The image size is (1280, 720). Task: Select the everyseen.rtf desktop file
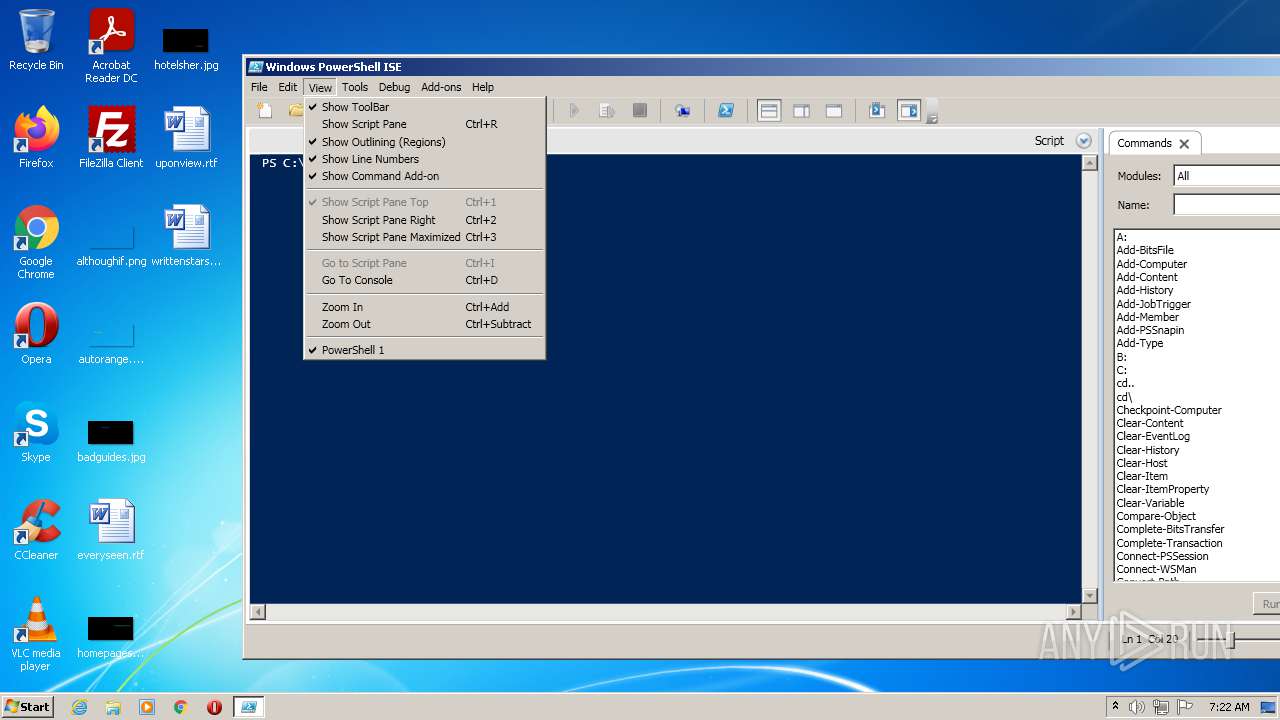point(111,530)
